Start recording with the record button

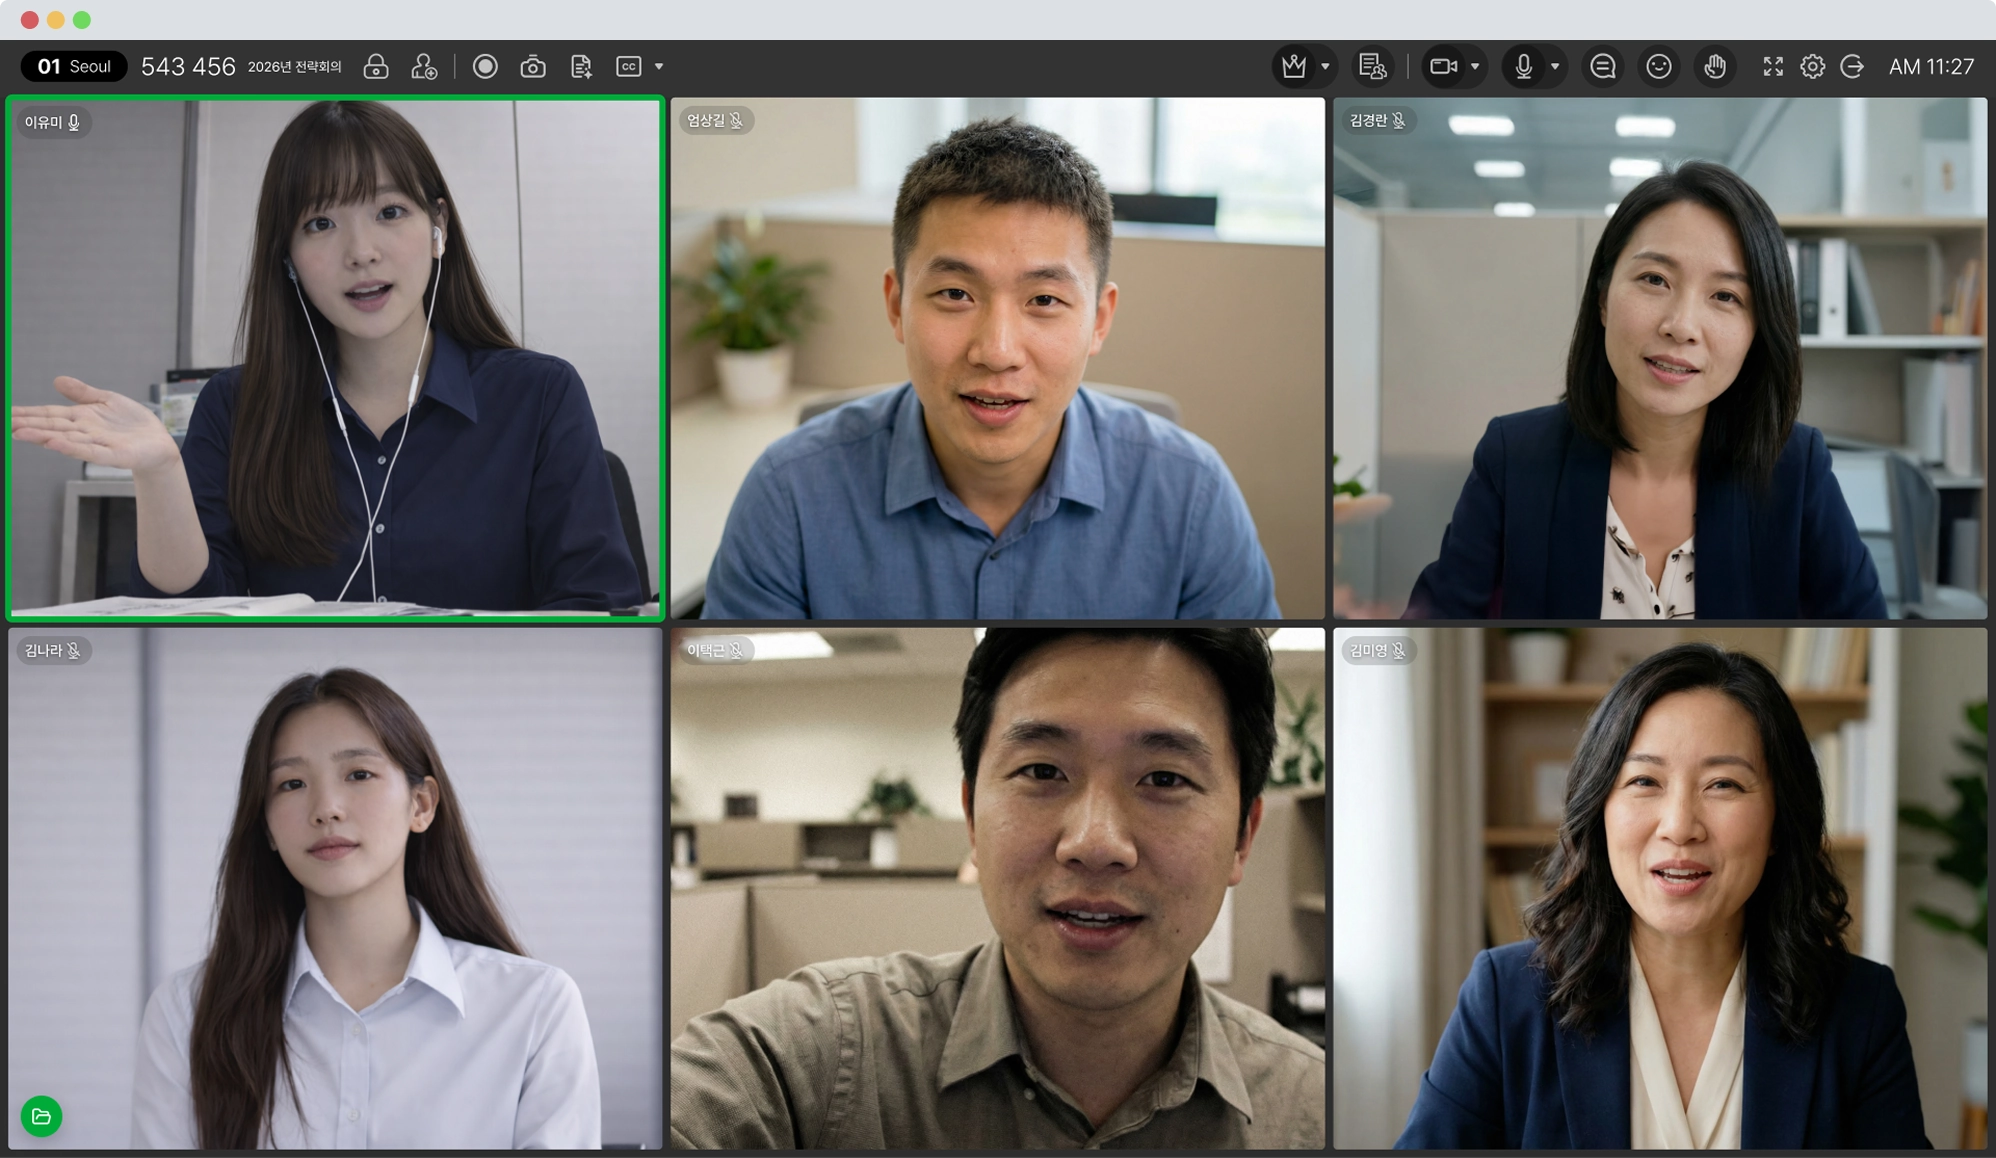click(x=485, y=66)
